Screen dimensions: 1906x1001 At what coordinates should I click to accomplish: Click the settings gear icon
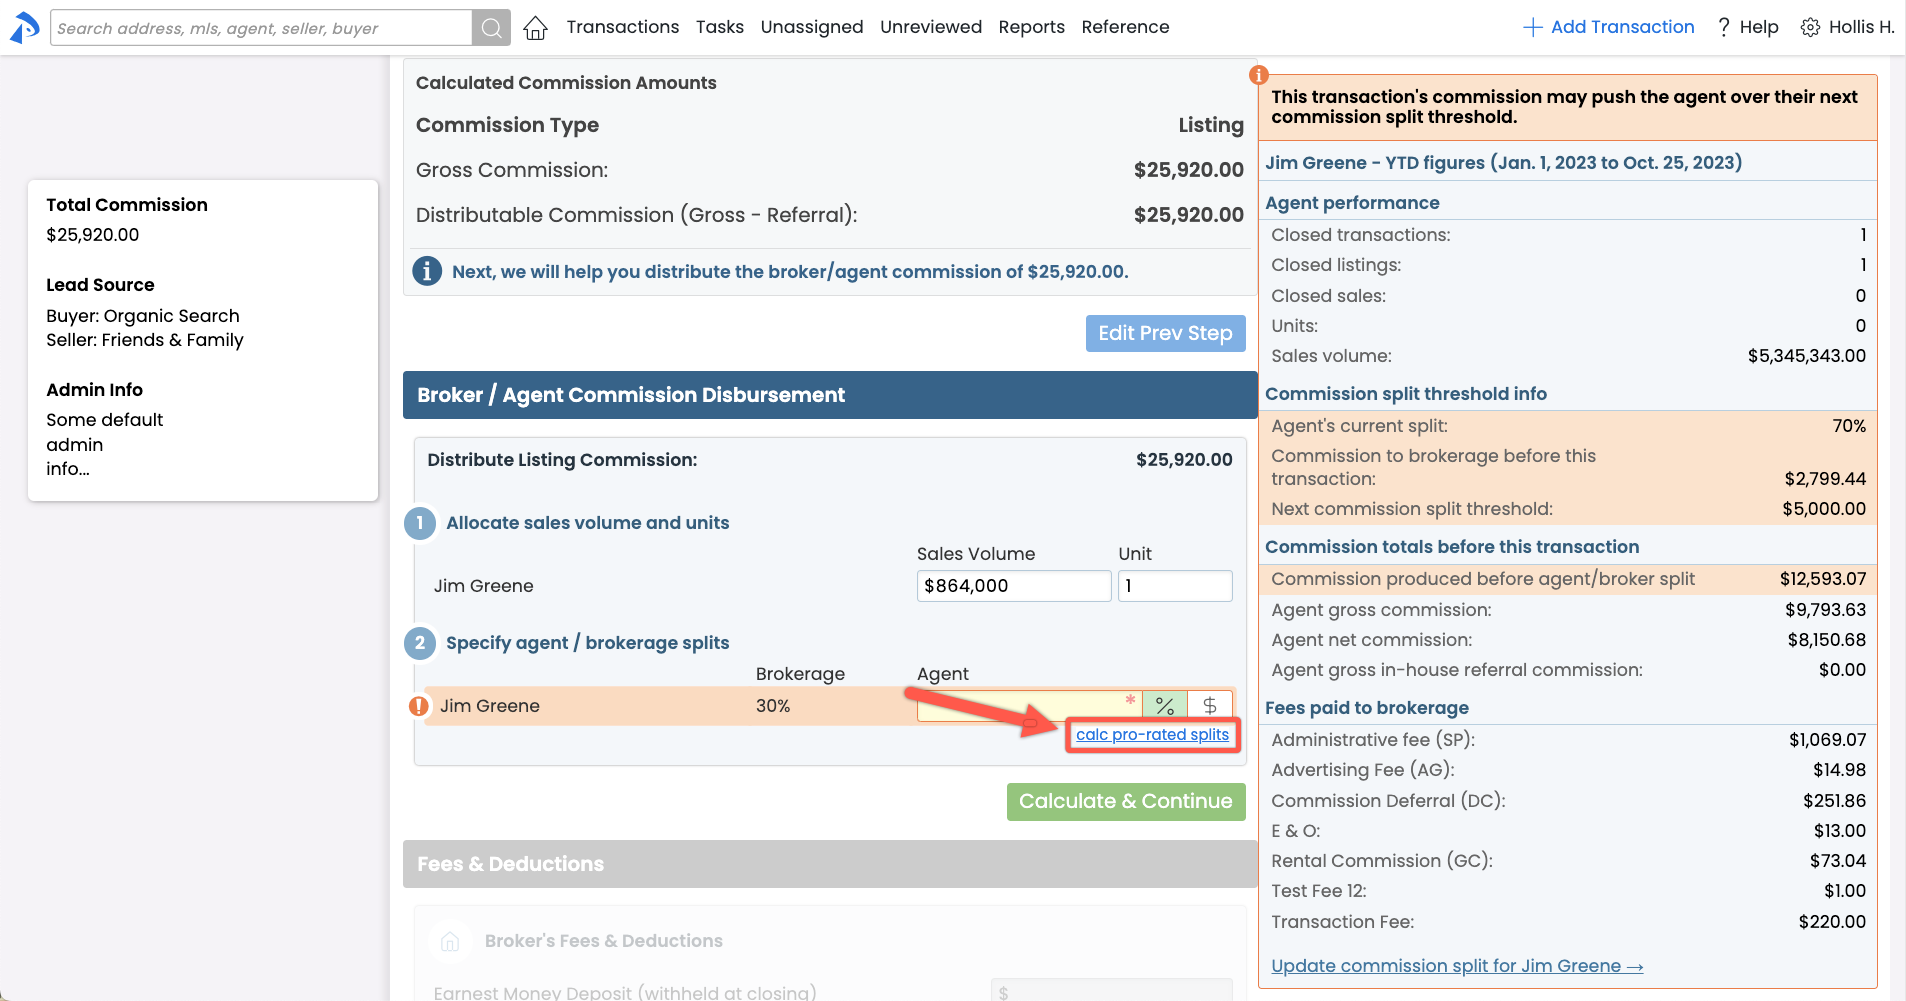click(1810, 28)
